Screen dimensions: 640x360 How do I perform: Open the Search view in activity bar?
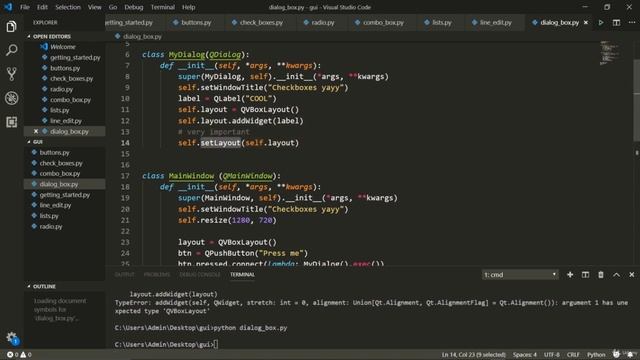[x=11, y=50]
